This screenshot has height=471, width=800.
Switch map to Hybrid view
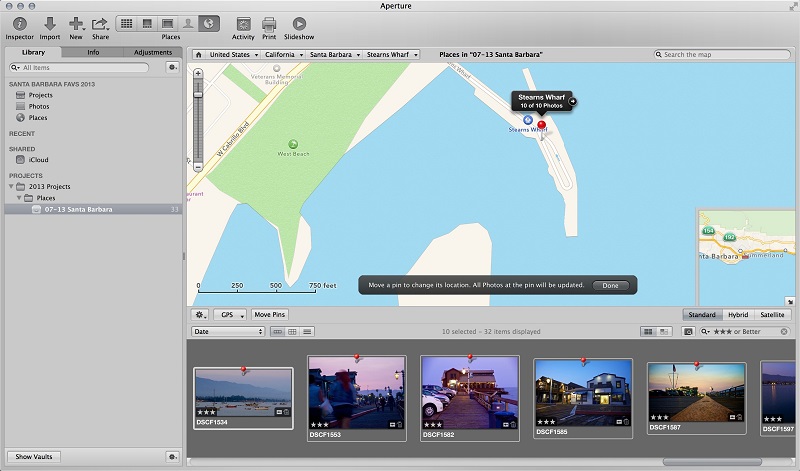[x=738, y=315]
